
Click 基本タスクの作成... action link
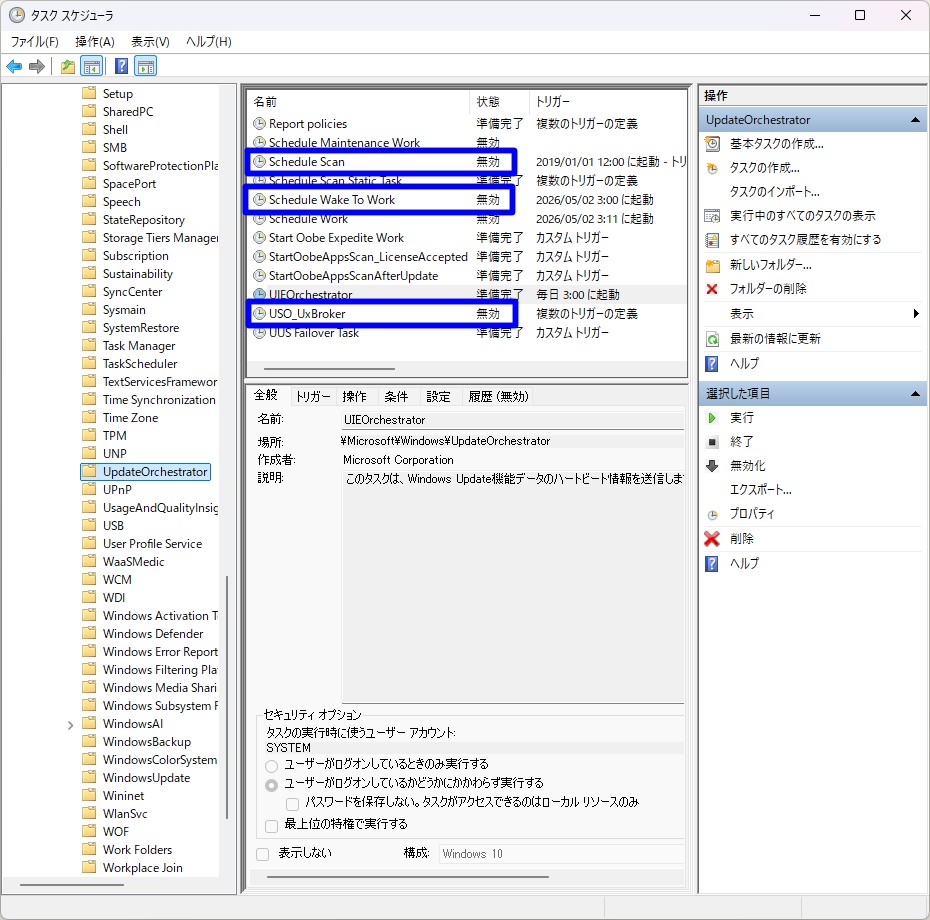pyautogui.click(x=776, y=144)
